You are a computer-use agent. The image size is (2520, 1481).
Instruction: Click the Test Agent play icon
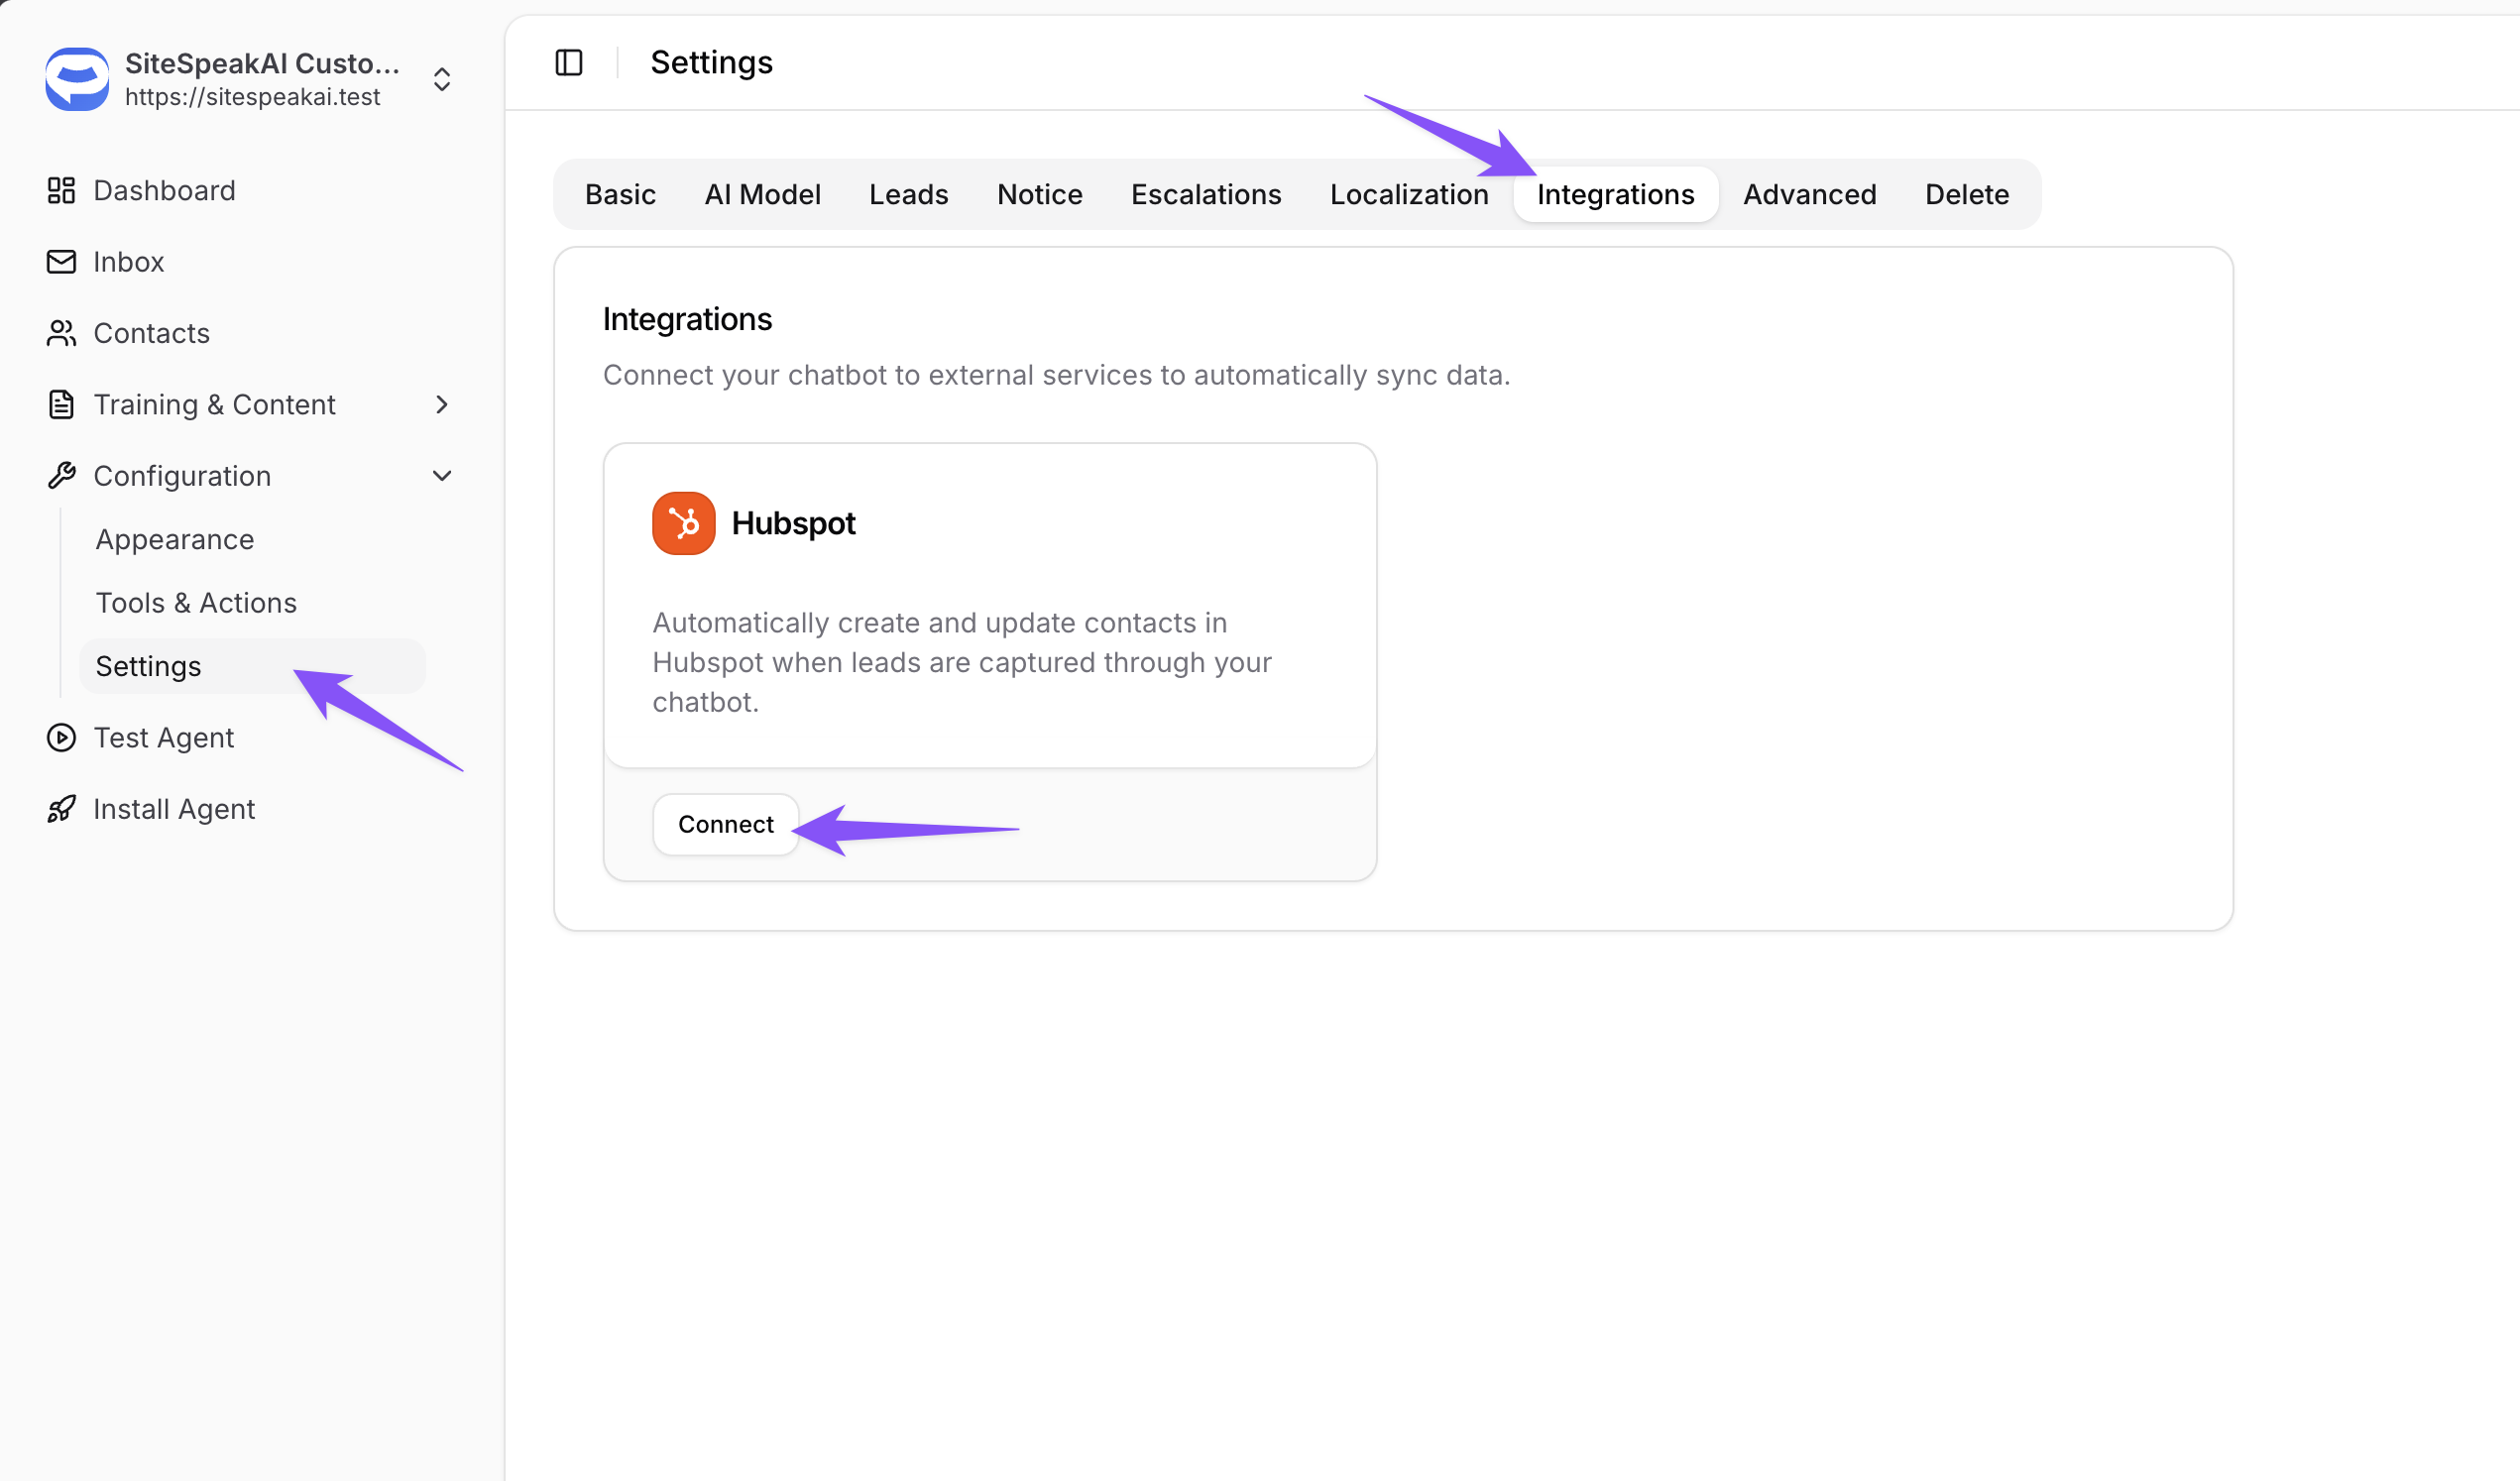[61, 737]
